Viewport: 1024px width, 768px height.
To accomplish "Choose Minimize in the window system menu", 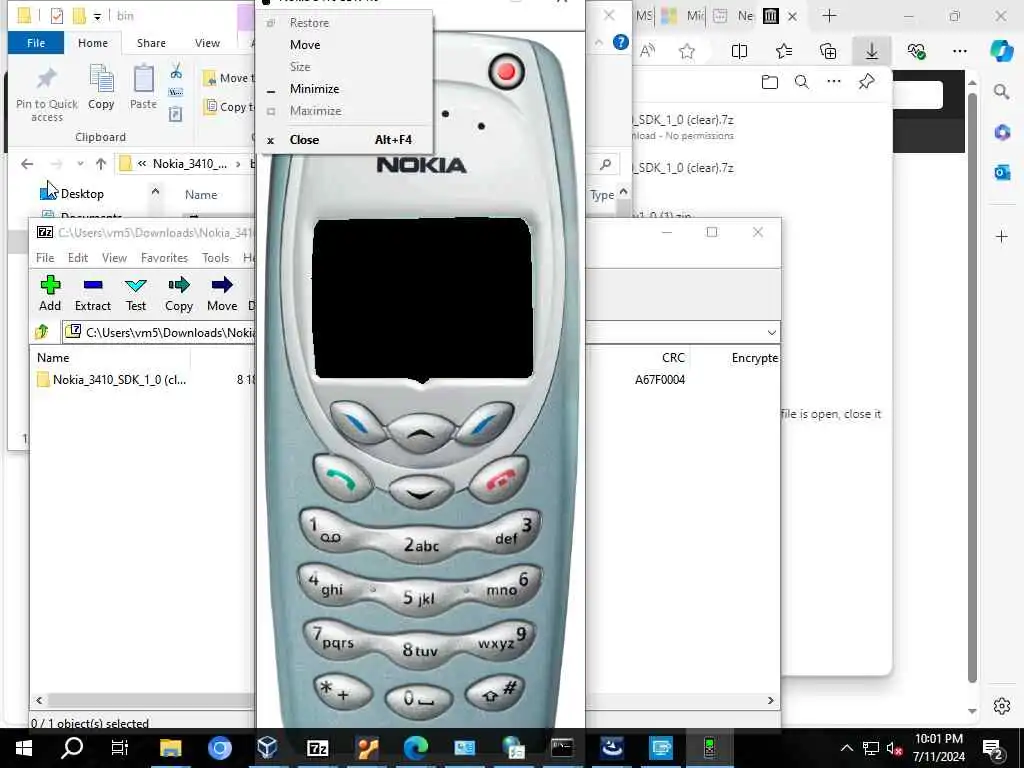I will coord(314,88).
